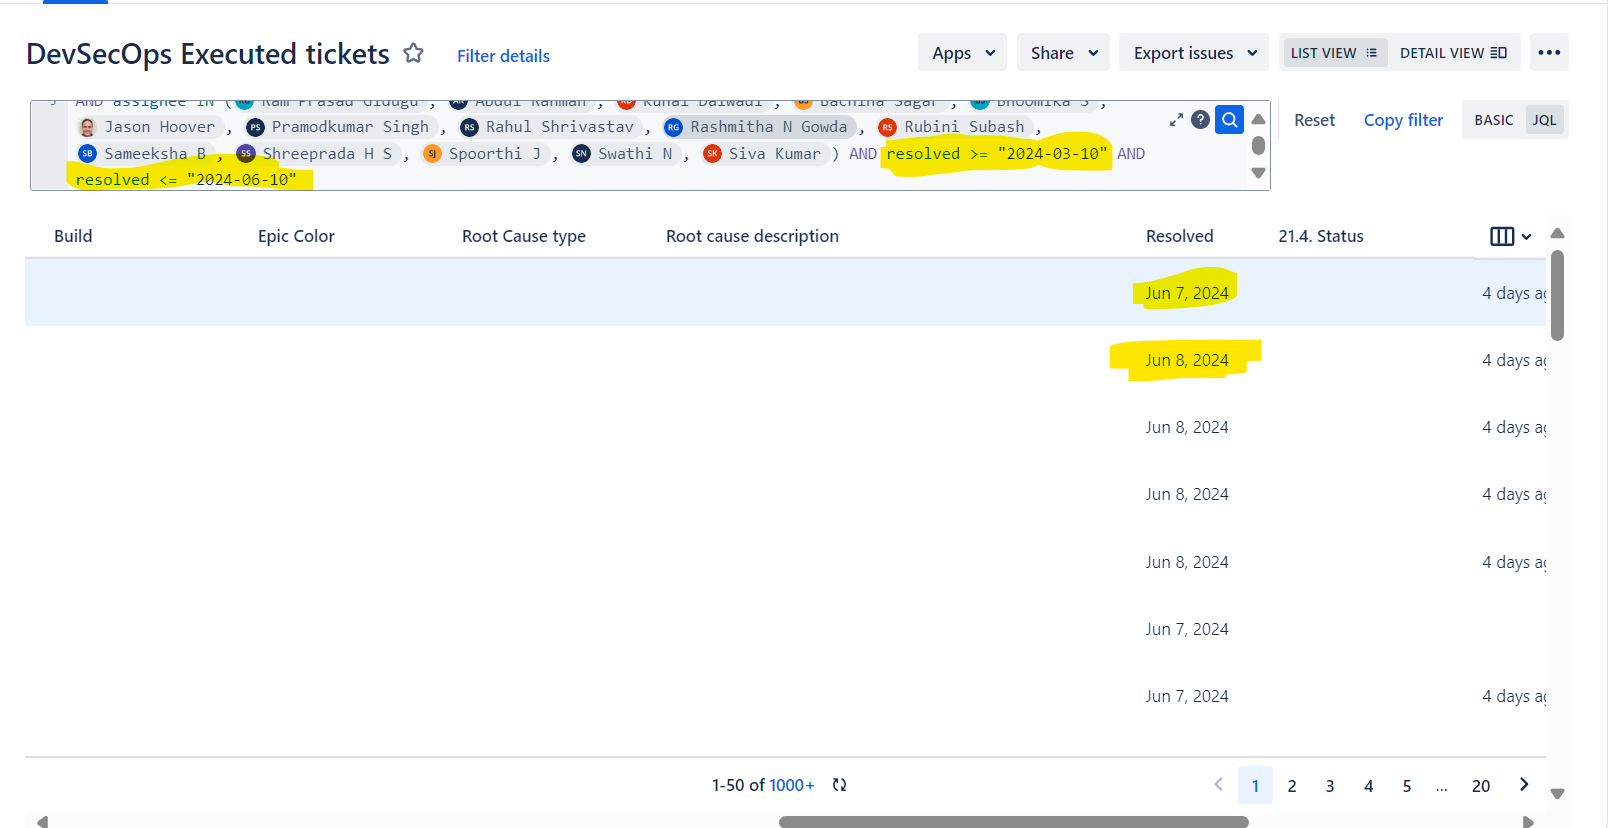
Task: Star the DevSecOps Executed tickets filter
Action: tap(413, 53)
